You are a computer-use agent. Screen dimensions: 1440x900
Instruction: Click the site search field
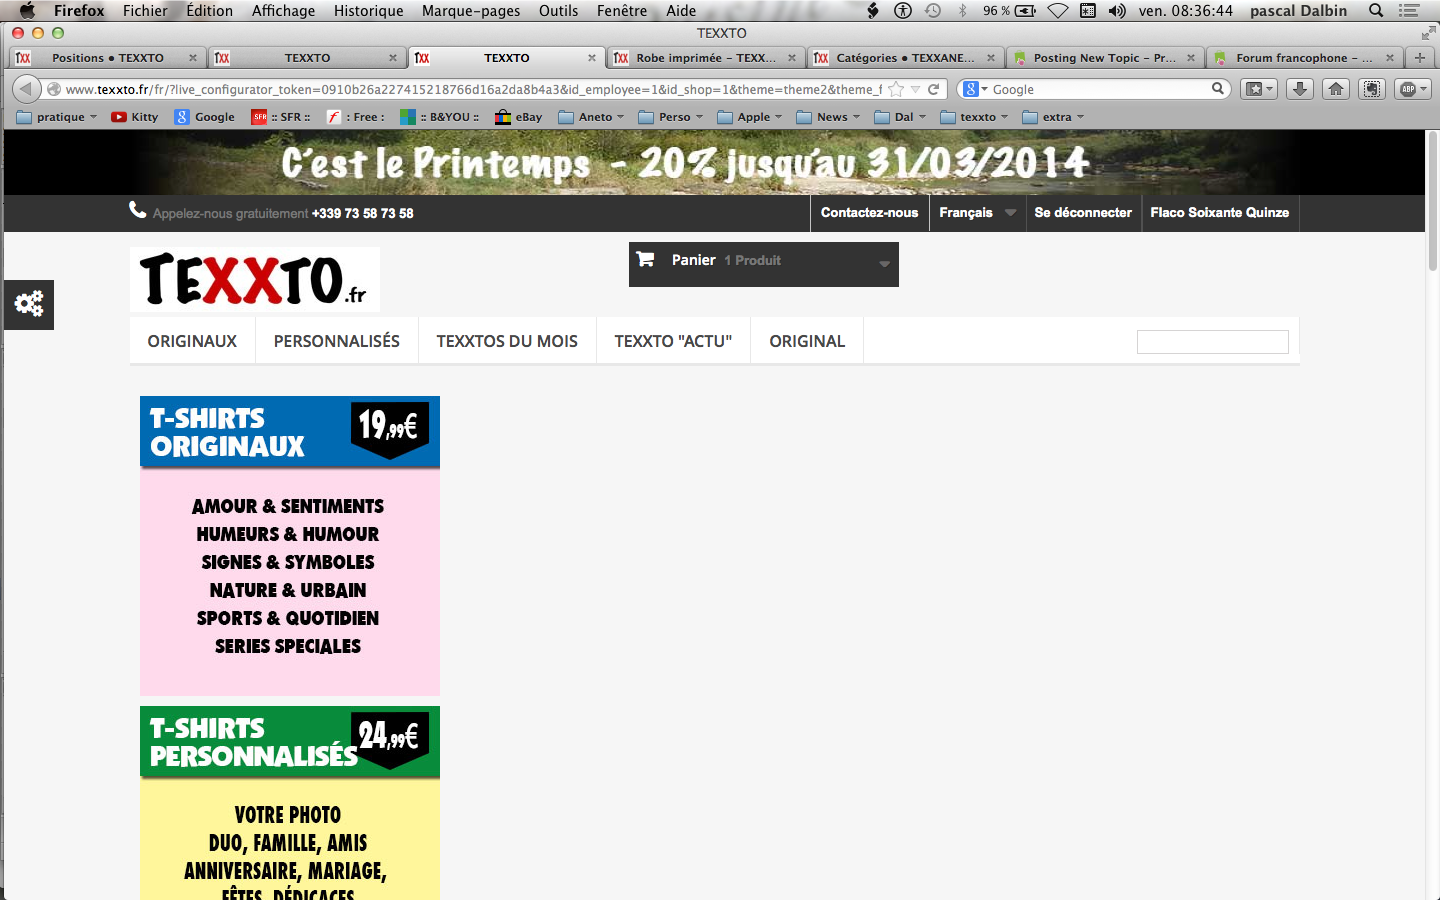1213,342
